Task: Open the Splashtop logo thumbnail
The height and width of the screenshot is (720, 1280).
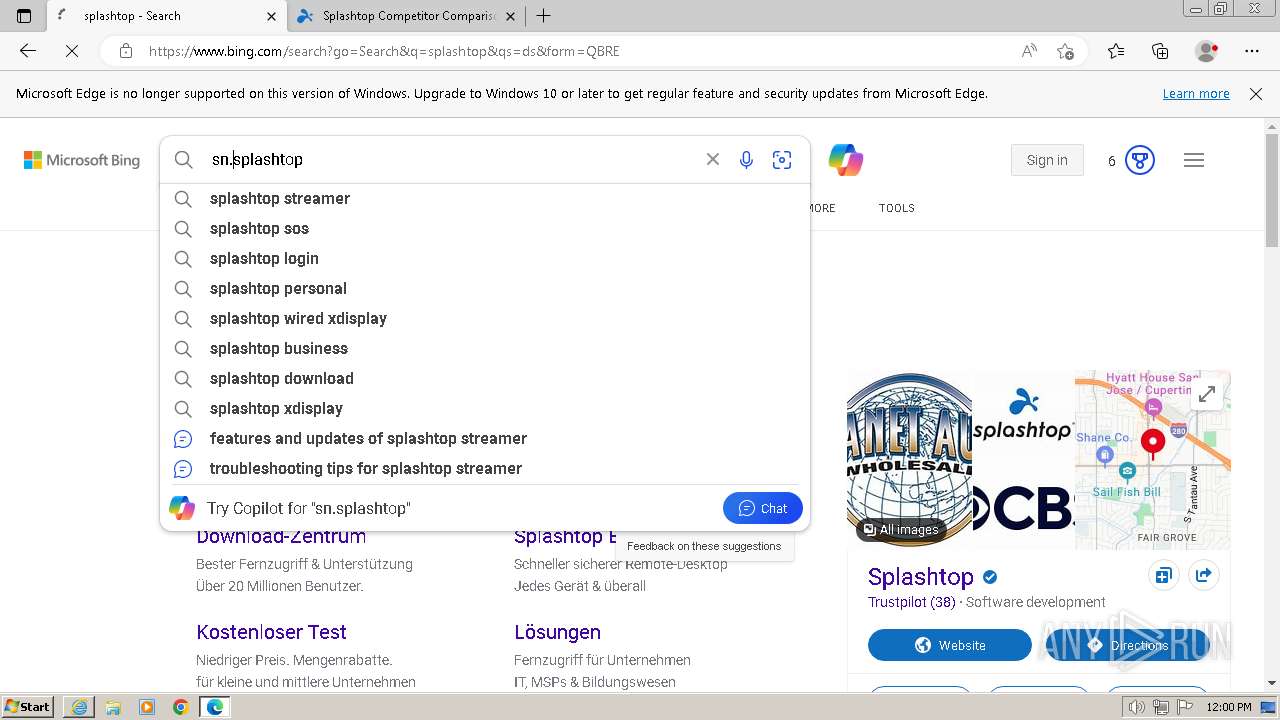Action: click(x=1023, y=416)
